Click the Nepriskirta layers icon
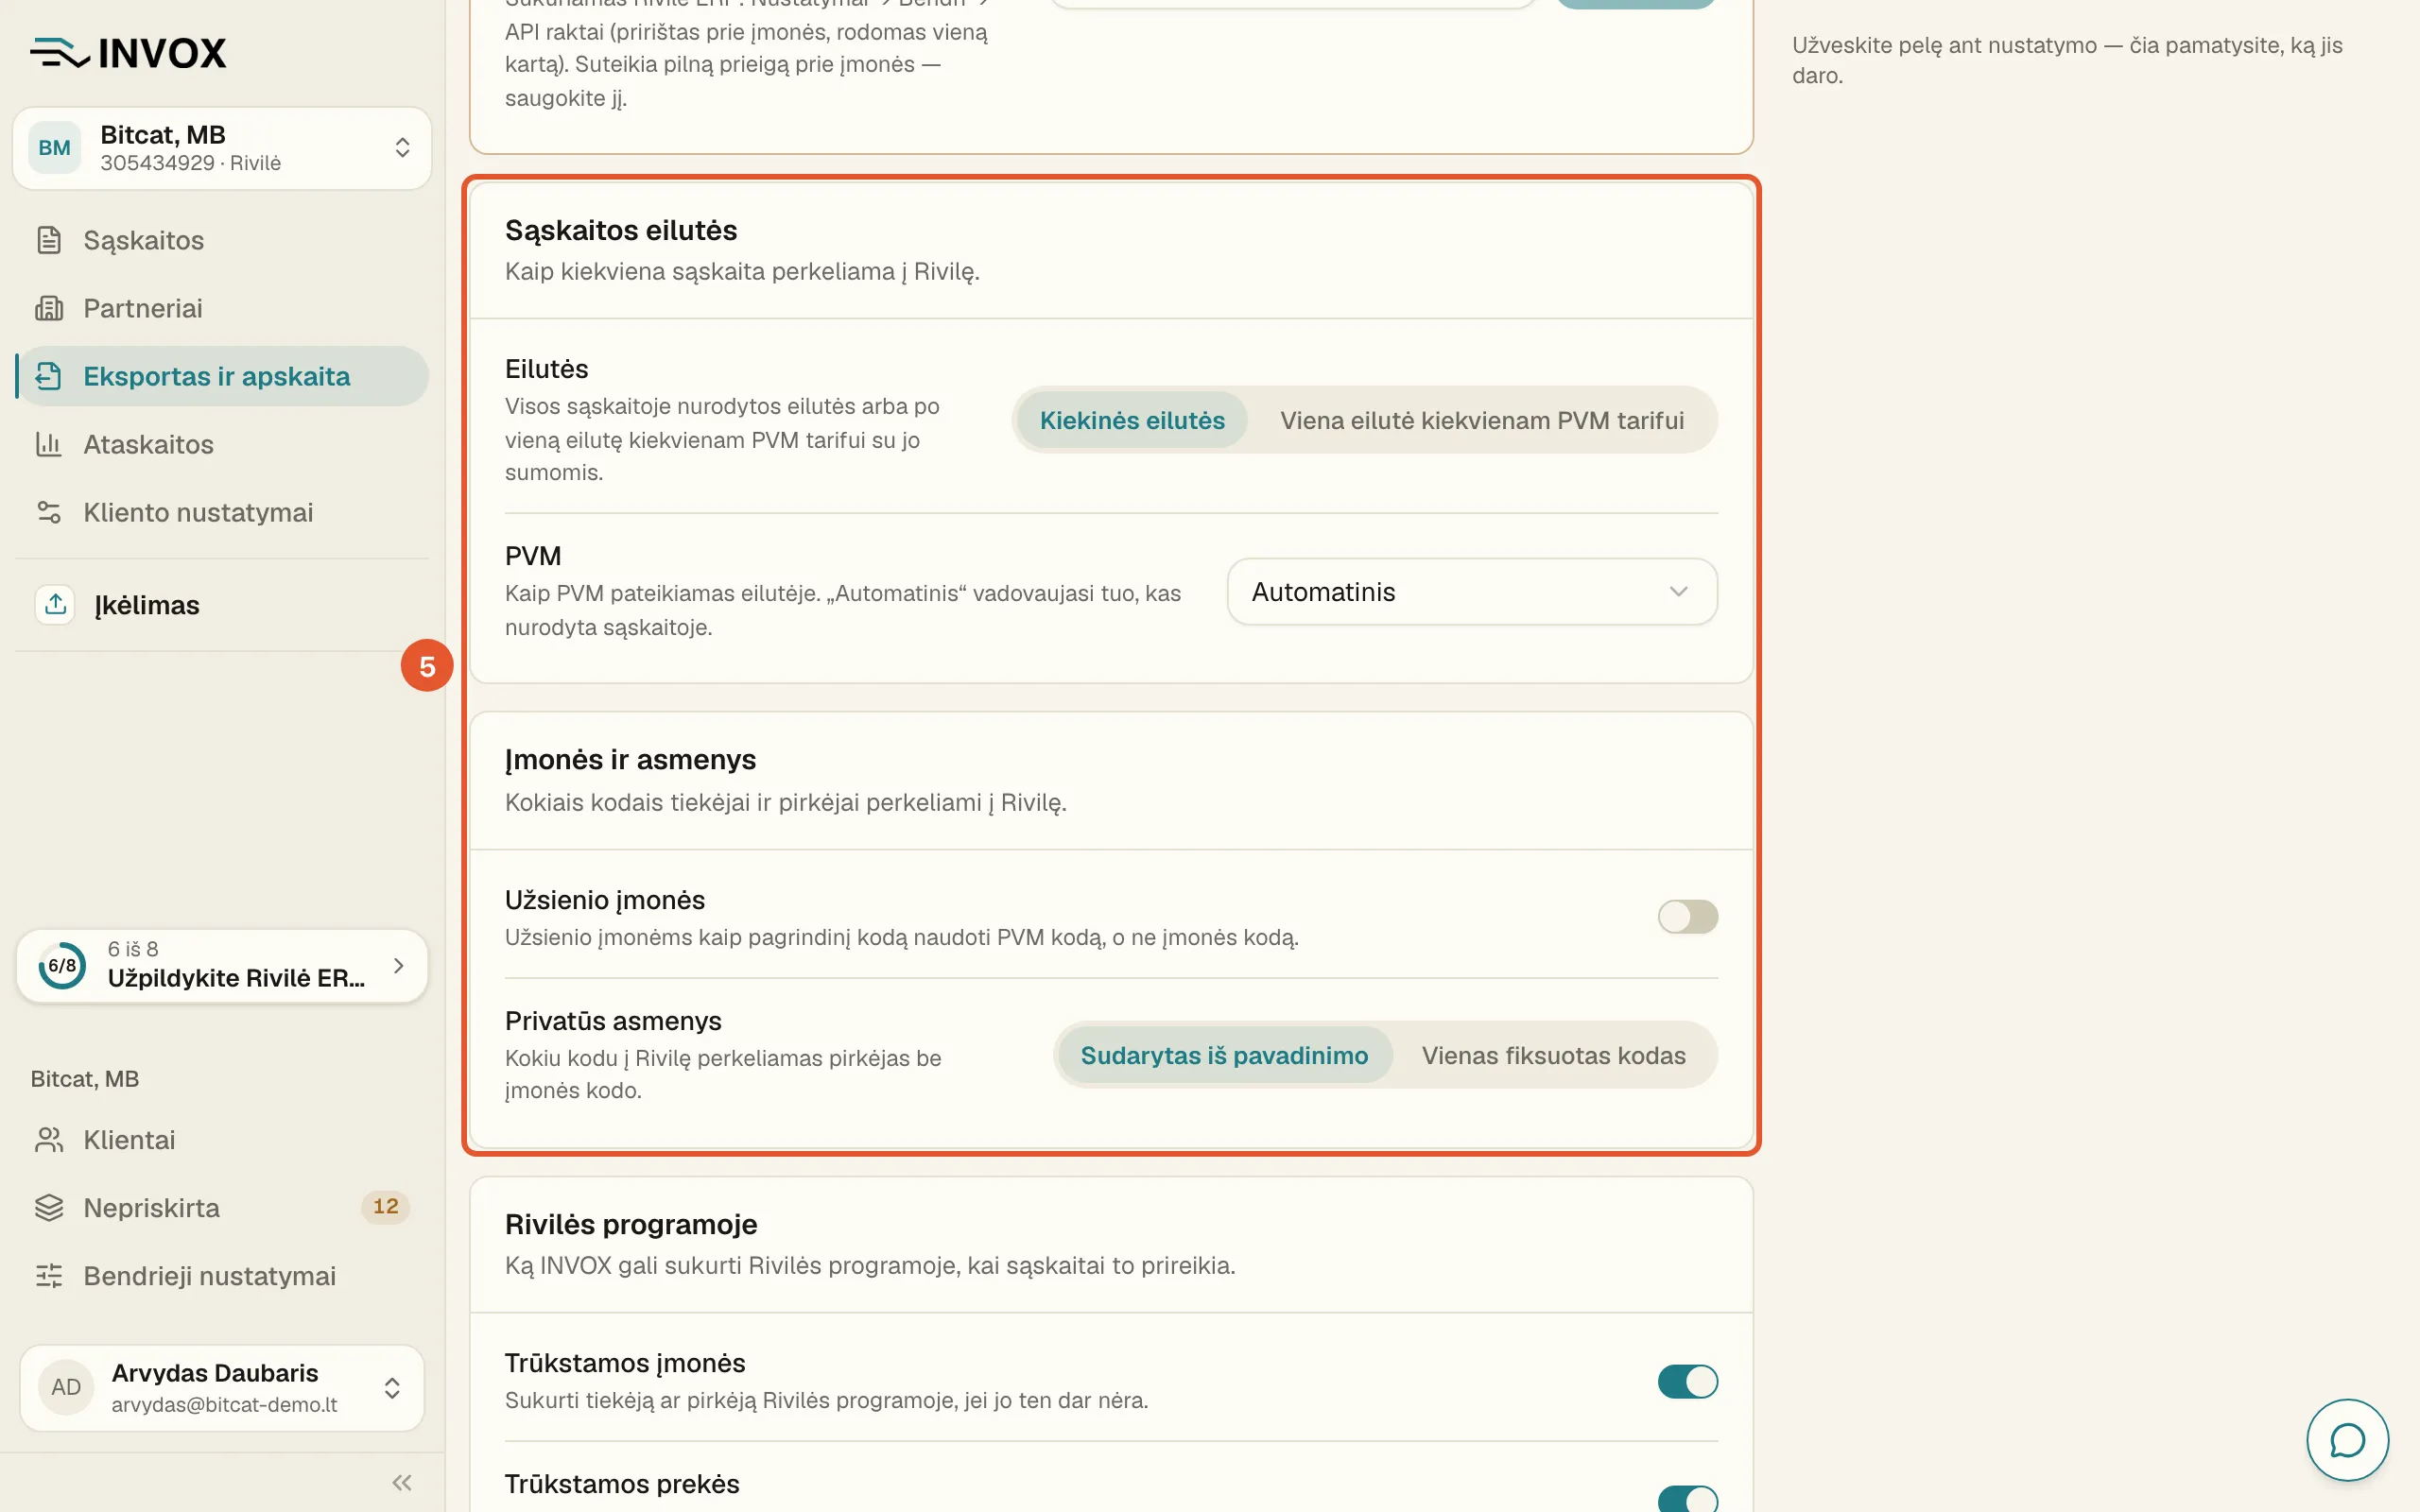The width and height of the screenshot is (2420, 1512). pyautogui.click(x=49, y=1208)
